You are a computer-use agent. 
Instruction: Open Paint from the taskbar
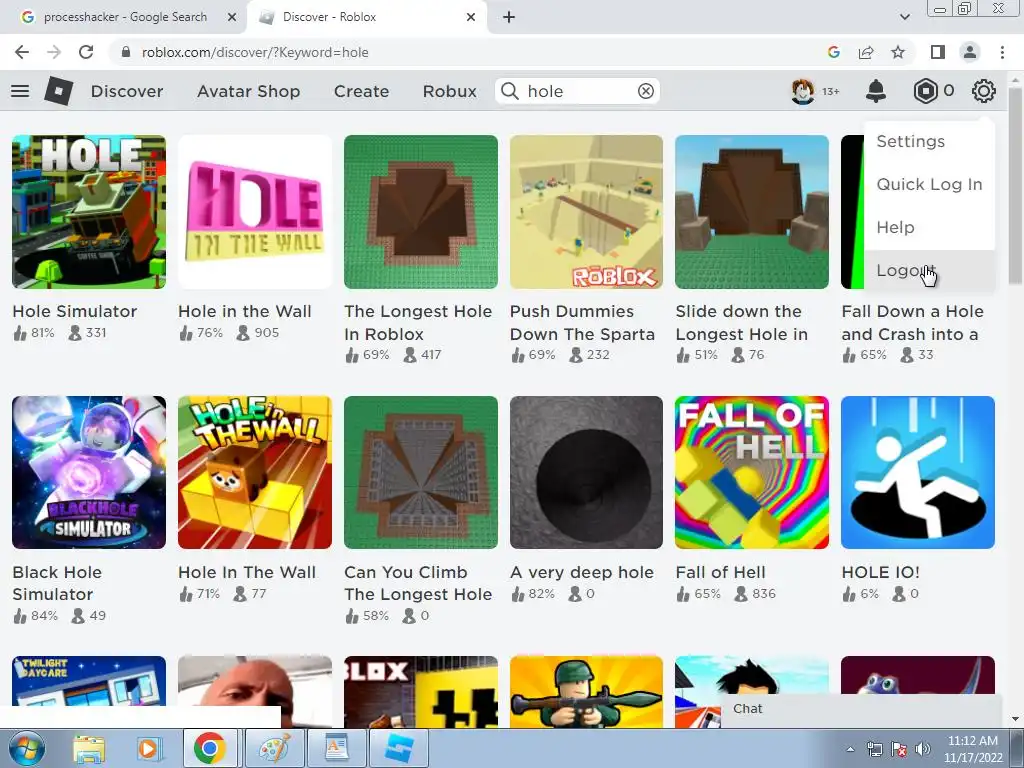(274, 749)
